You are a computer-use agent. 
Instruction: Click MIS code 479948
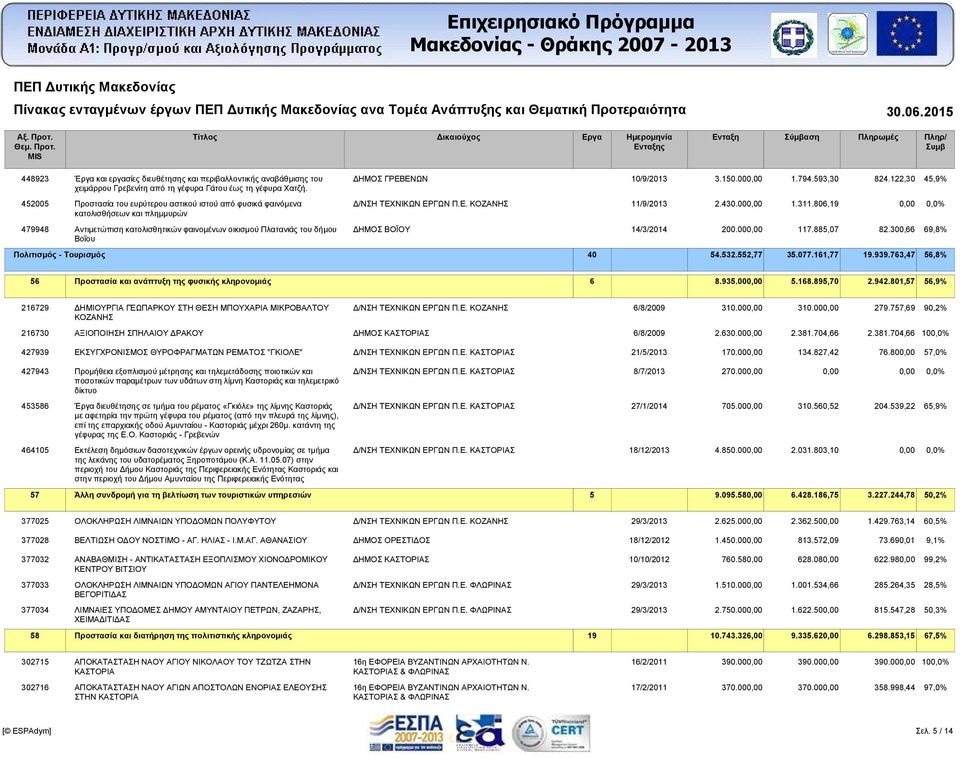tap(35, 230)
